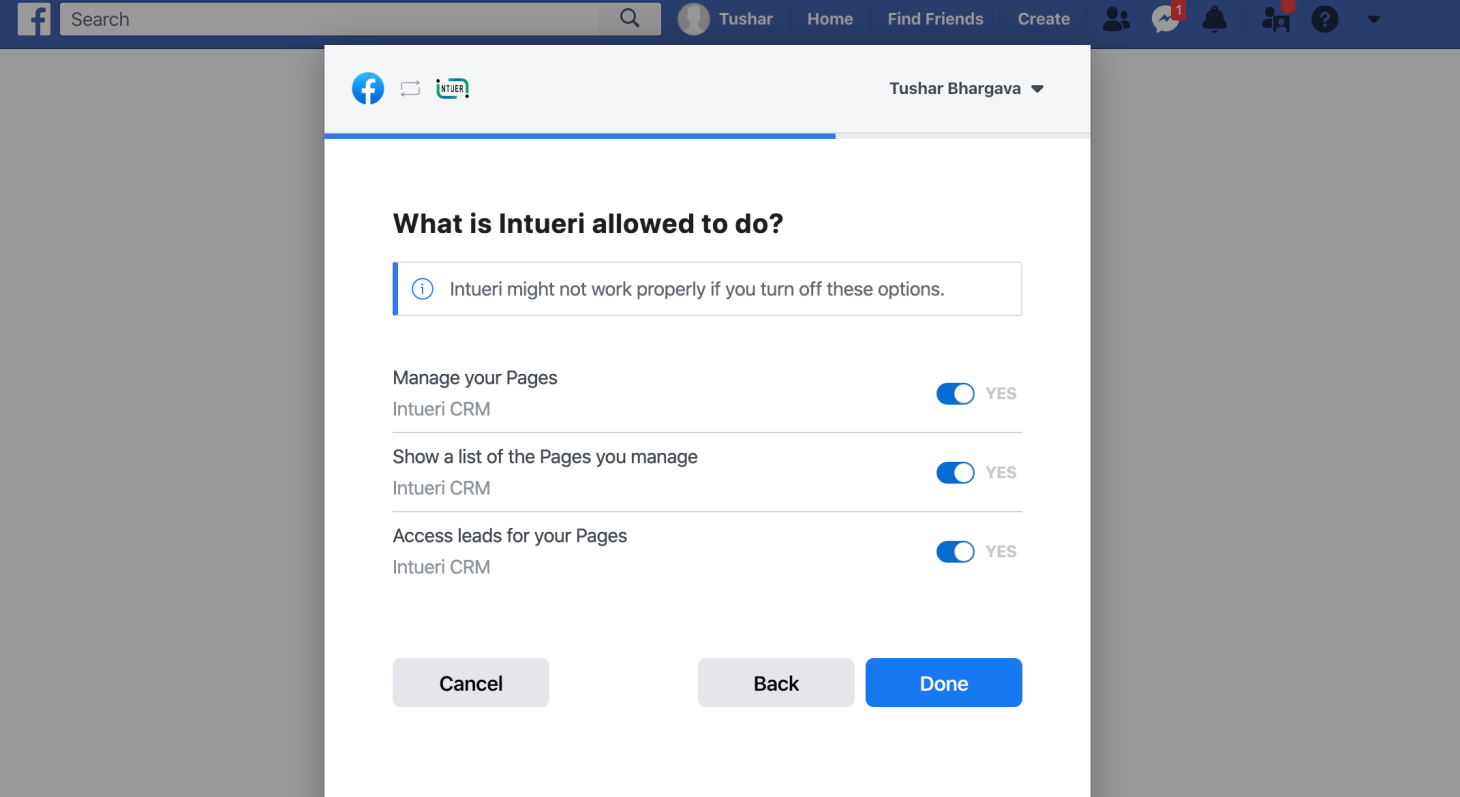Click 'Intueri CRM' under Manage your Pages

point(441,409)
